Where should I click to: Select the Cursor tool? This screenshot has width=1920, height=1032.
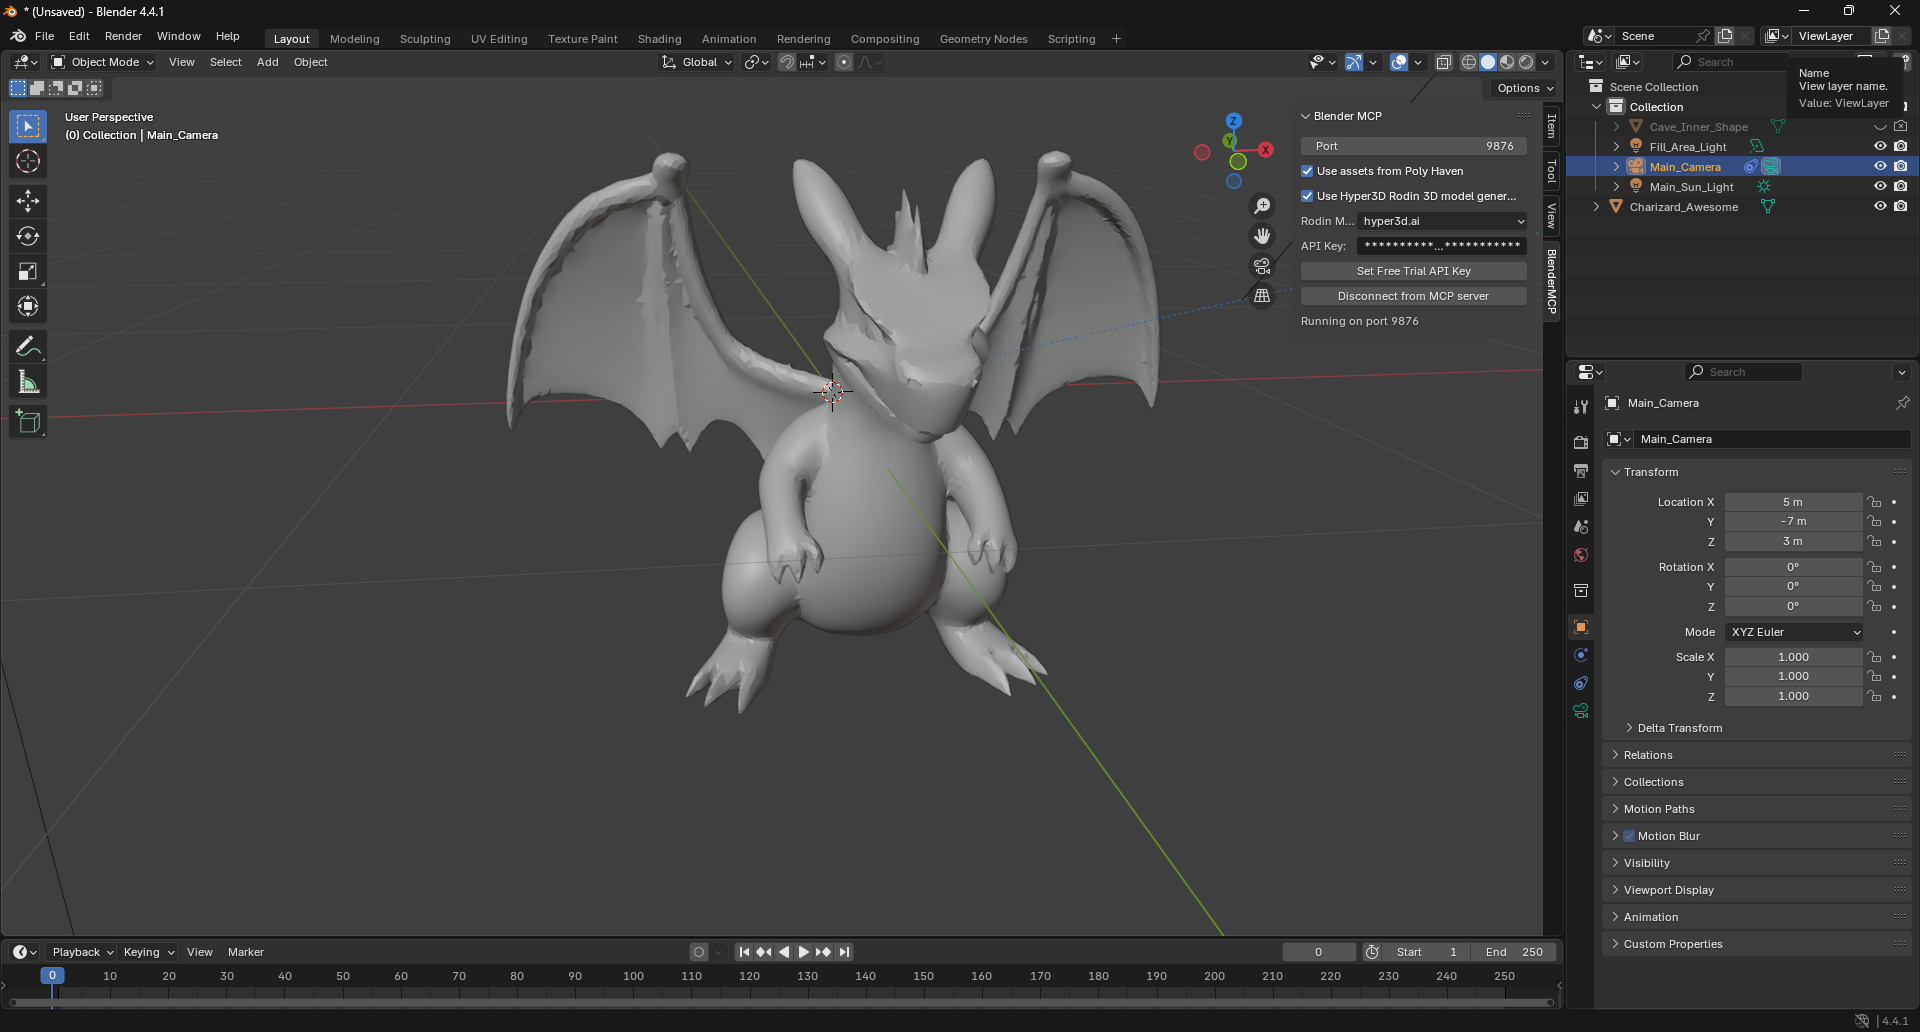28,161
